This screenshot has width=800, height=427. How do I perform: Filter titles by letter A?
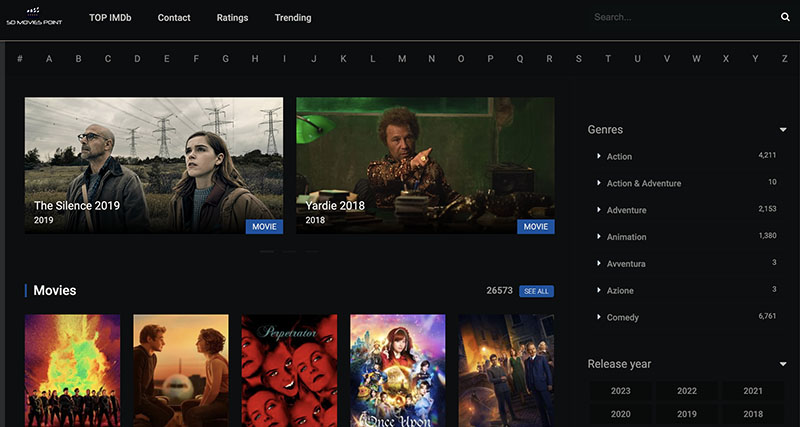[x=49, y=59]
